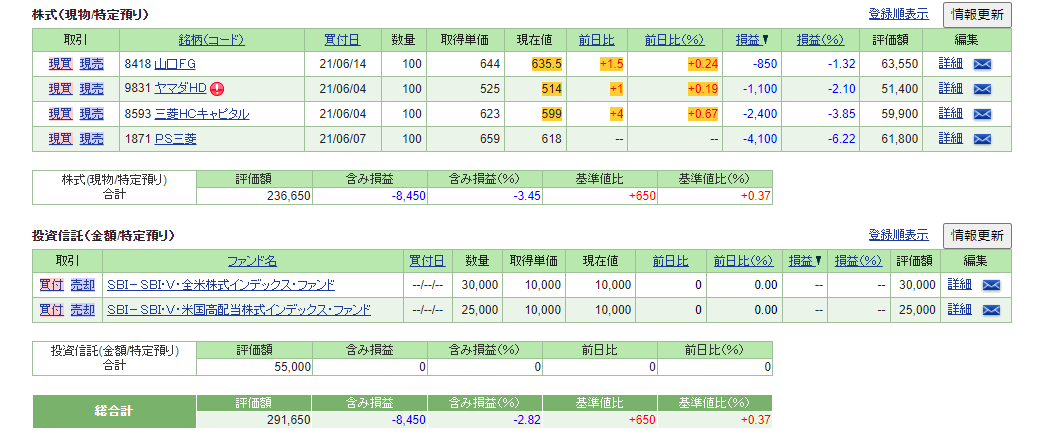Open the ヤマダHD stock page

[x=181, y=89]
